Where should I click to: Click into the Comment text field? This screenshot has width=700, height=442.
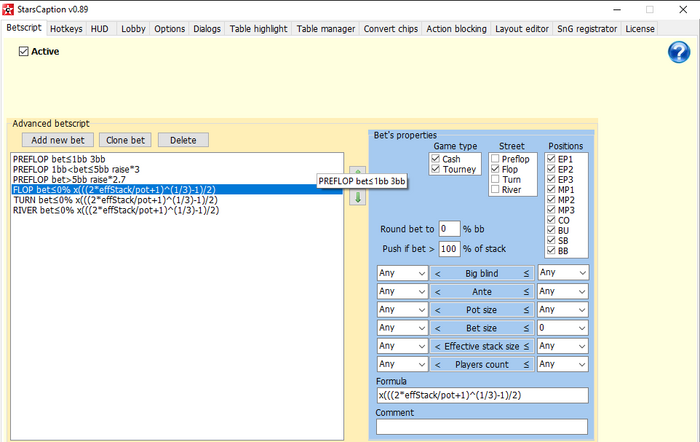click(482, 427)
